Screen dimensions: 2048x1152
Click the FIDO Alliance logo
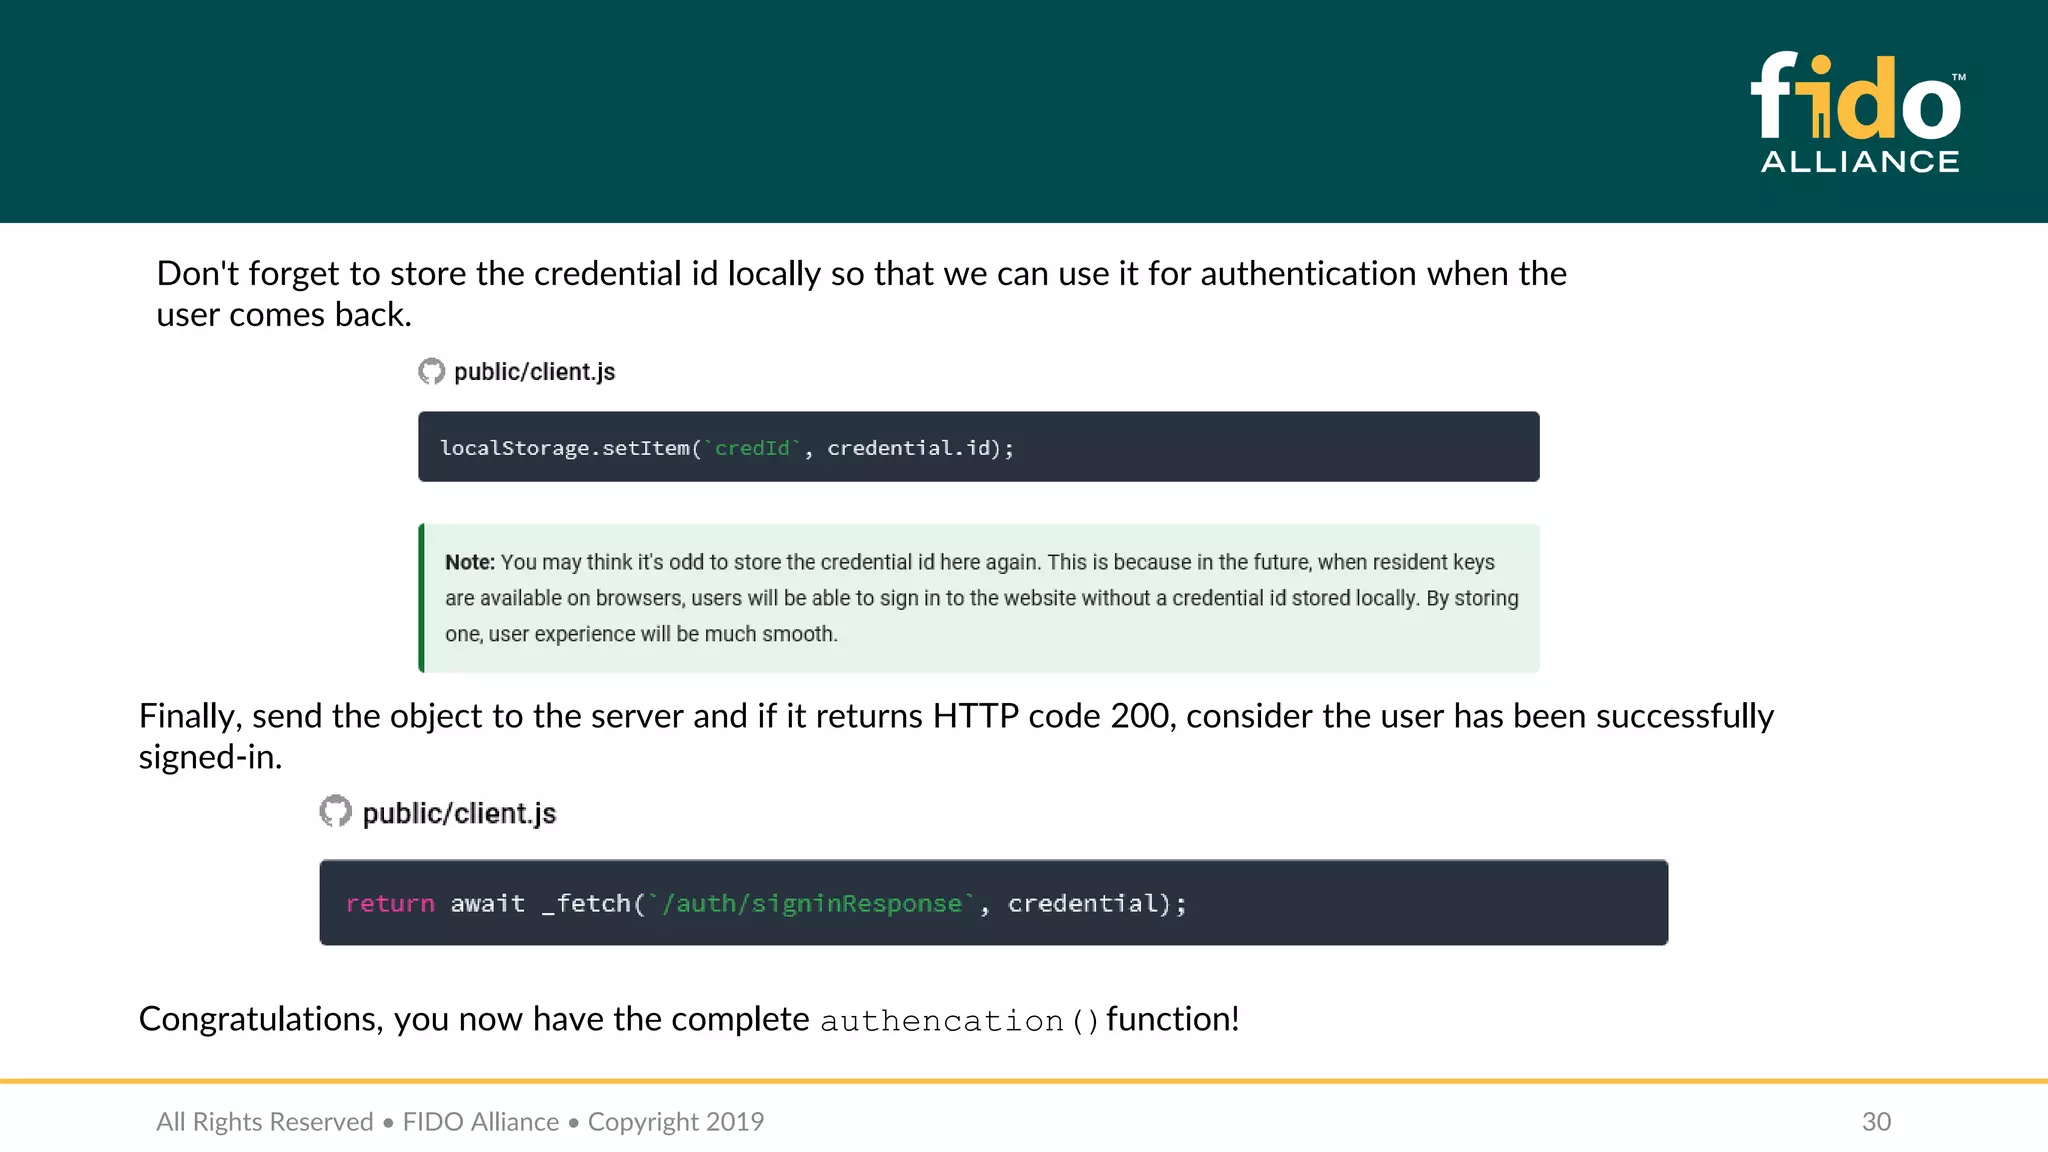1859,112
